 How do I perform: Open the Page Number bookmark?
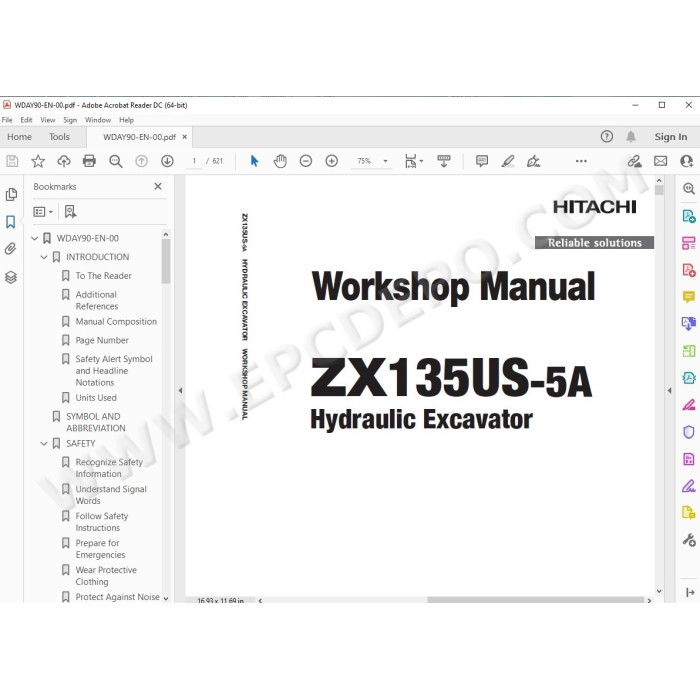pos(102,341)
